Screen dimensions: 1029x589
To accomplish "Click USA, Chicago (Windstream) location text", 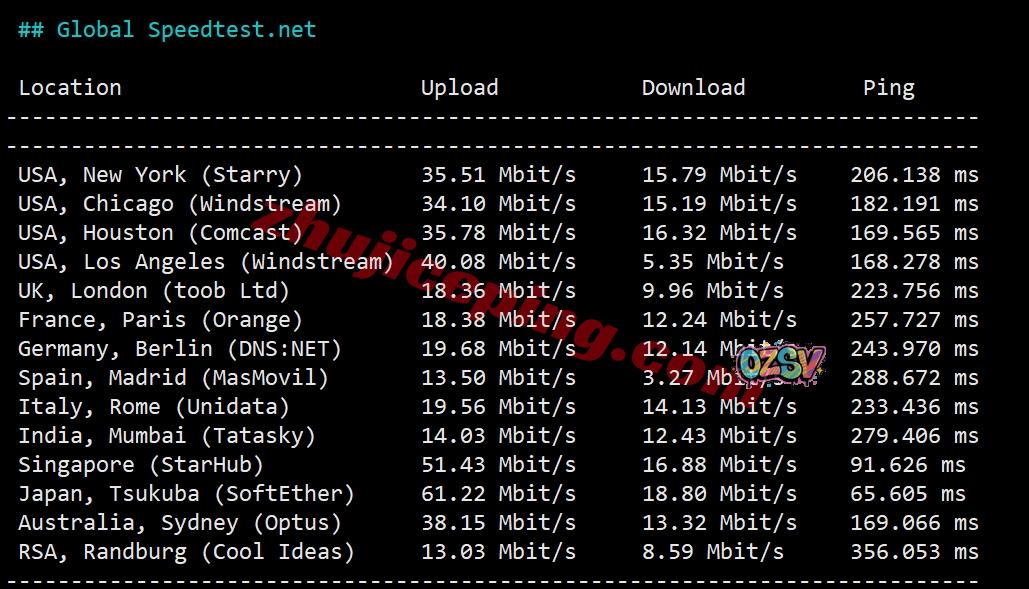I will (x=180, y=204).
